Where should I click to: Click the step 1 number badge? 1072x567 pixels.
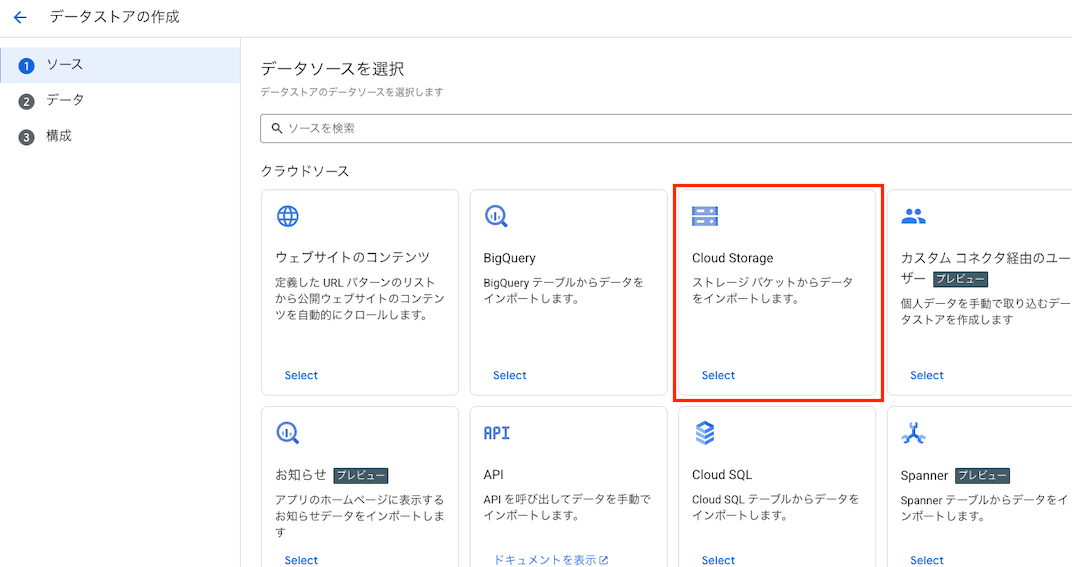coord(26,66)
